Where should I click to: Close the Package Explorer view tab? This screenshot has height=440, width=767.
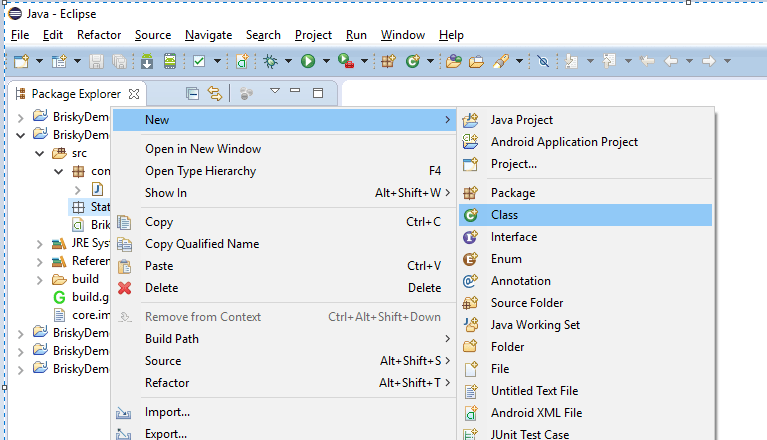(134, 94)
